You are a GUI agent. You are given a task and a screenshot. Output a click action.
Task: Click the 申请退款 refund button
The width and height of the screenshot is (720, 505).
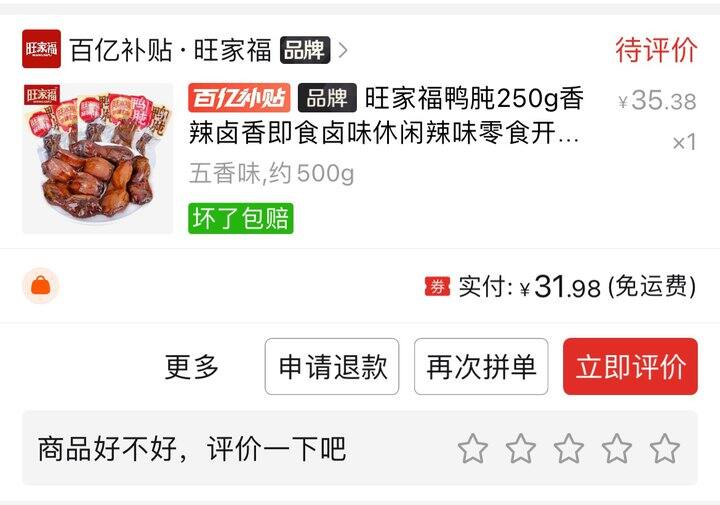click(x=332, y=366)
